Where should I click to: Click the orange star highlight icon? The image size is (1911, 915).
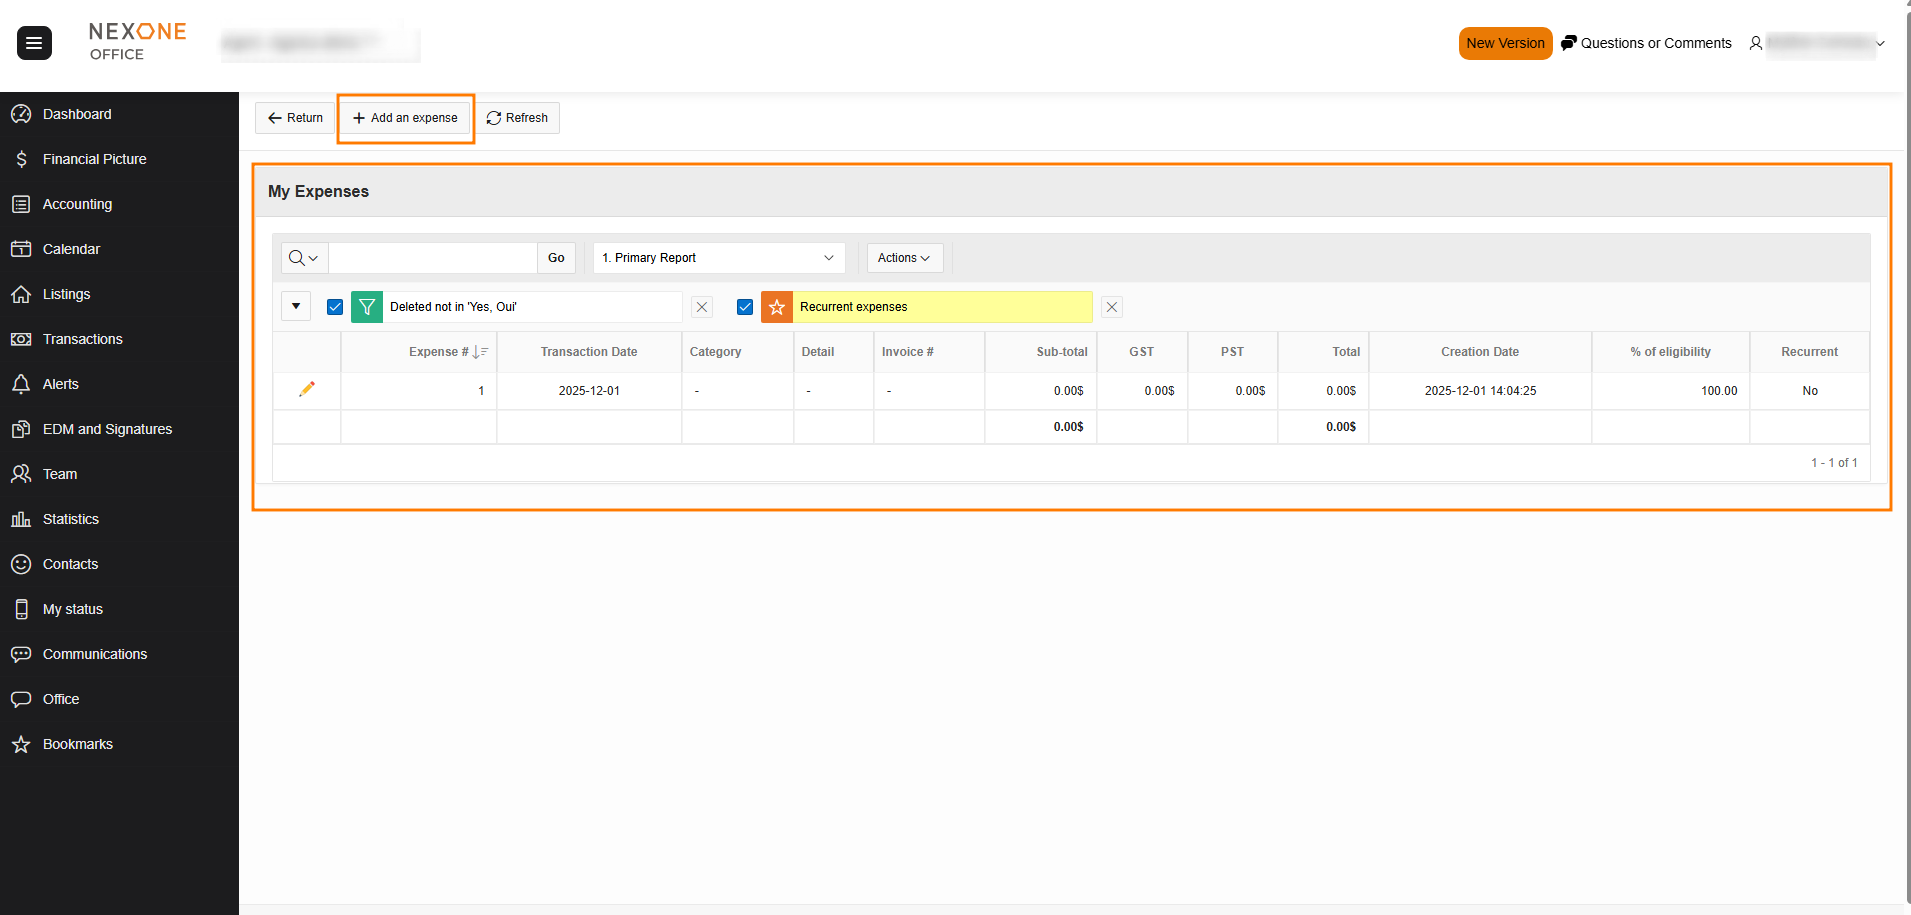(x=777, y=307)
